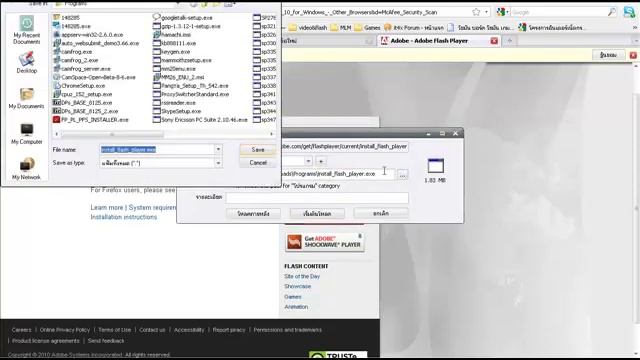Click the File name input field
This screenshot has height=360, width=640.
[158, 149]
